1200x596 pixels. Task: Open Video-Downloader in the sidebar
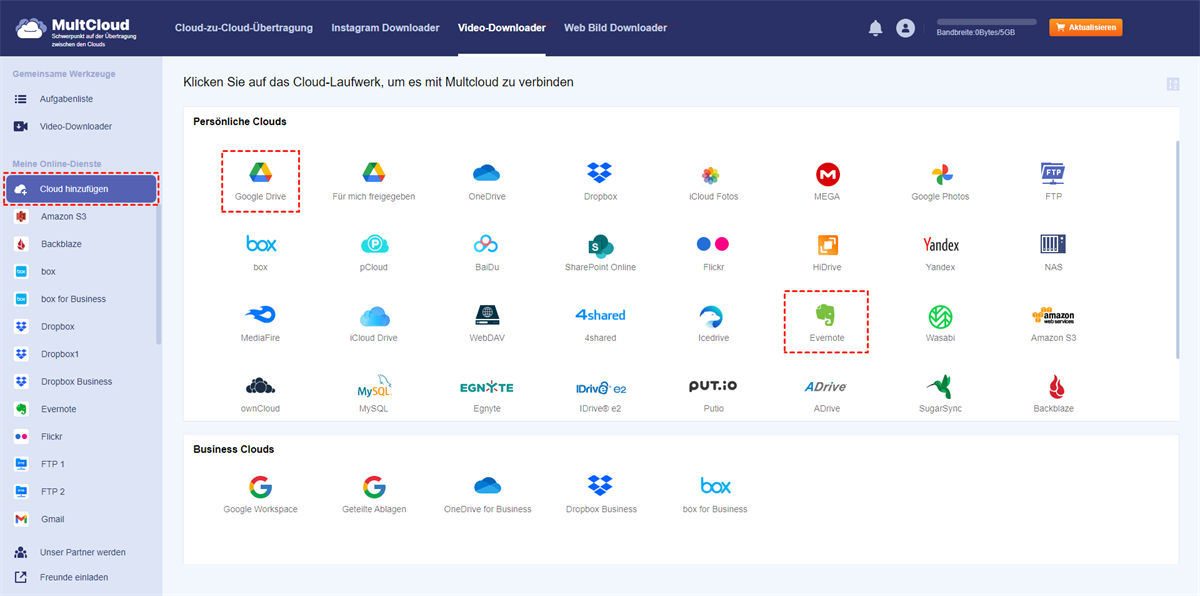(x=78, y=127)
